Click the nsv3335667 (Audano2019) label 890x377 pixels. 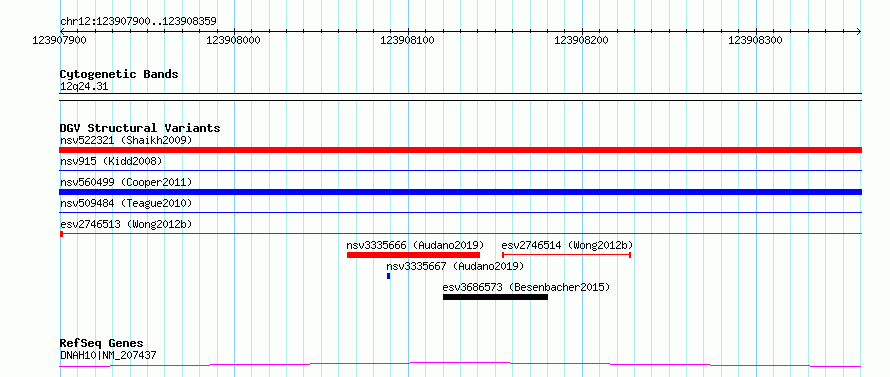pos(455,266)
